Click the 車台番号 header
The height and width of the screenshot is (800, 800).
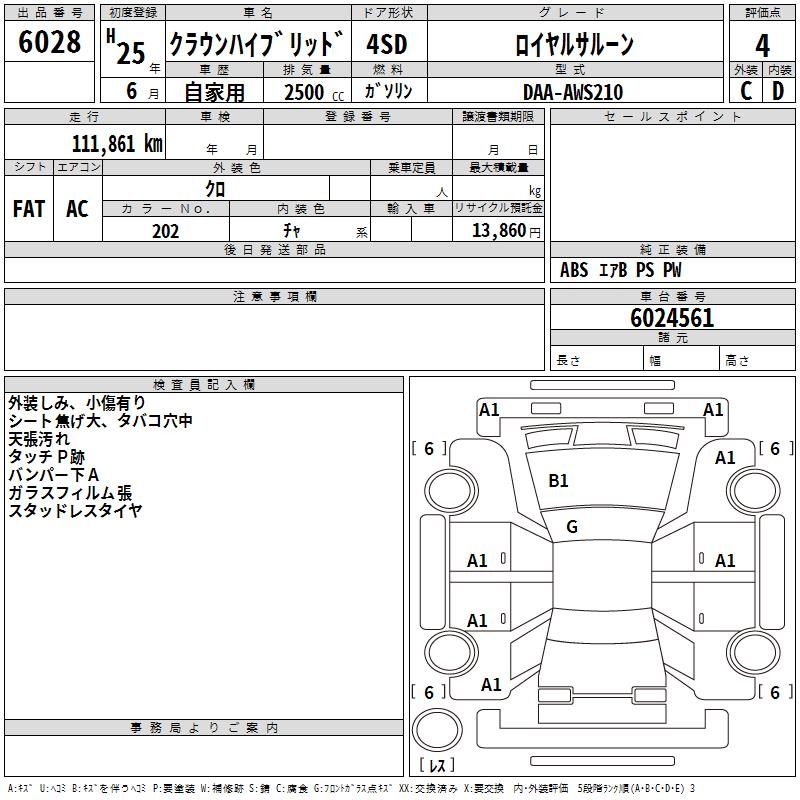click(672, 296)
